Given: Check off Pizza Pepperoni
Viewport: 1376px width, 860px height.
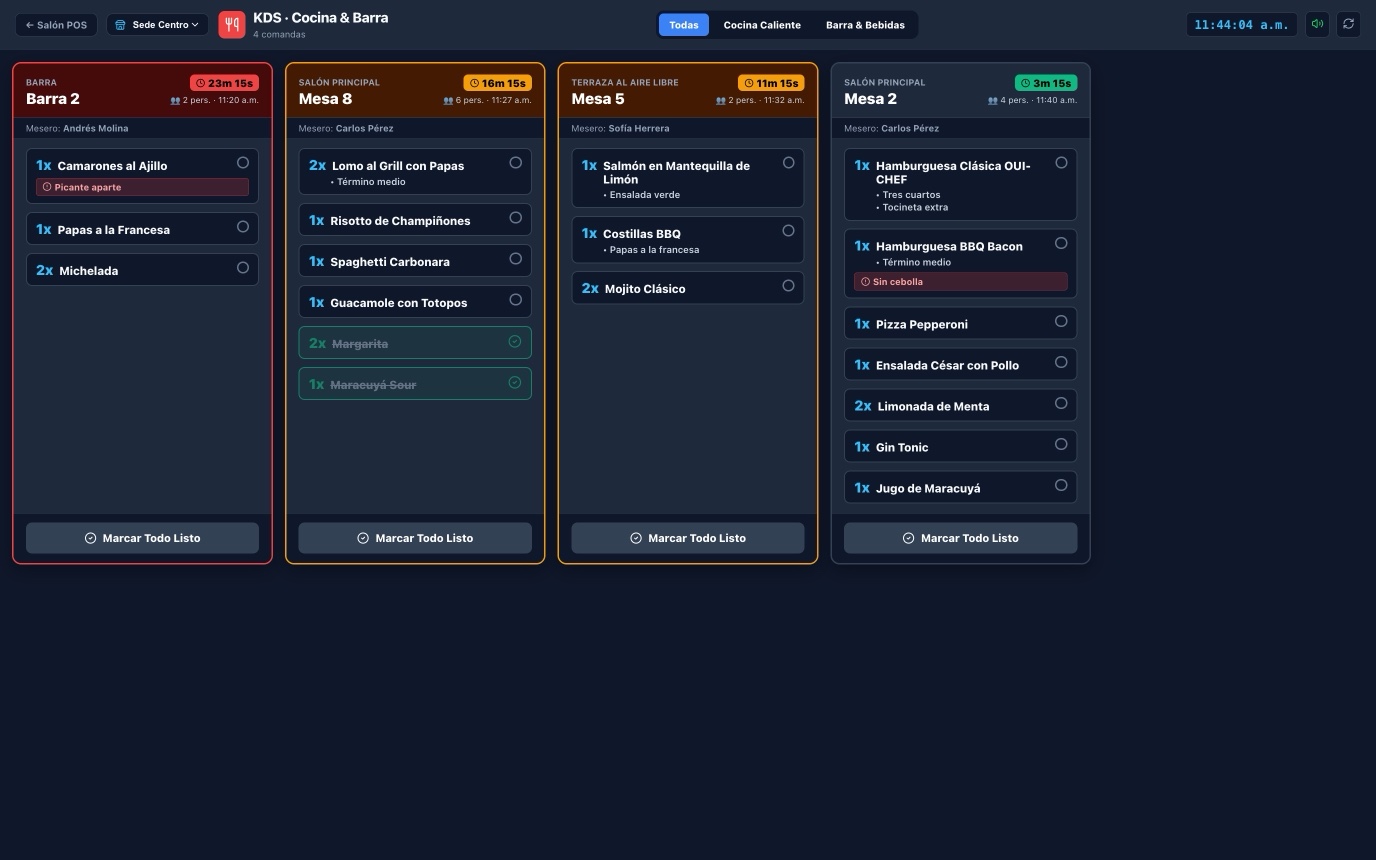Looking at the screenshot, I should pos(1062,321).
